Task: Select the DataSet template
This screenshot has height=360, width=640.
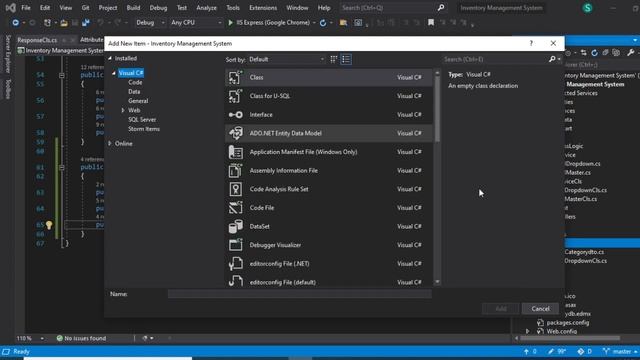Action: pos(329,227)
